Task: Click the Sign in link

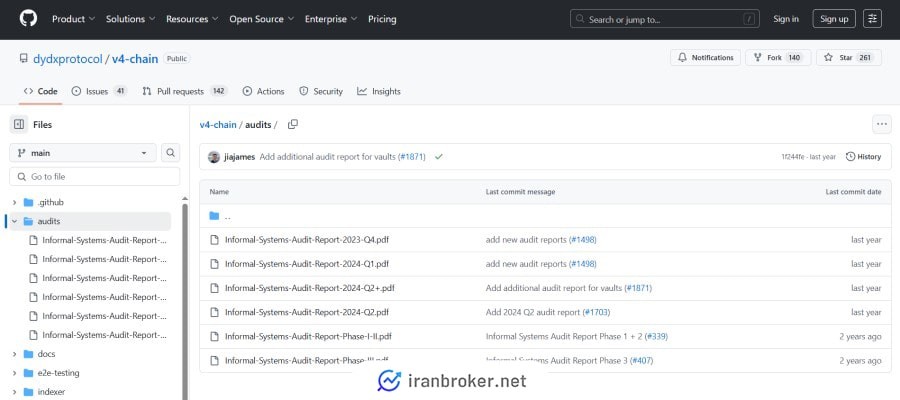Action: coord(786,19)
